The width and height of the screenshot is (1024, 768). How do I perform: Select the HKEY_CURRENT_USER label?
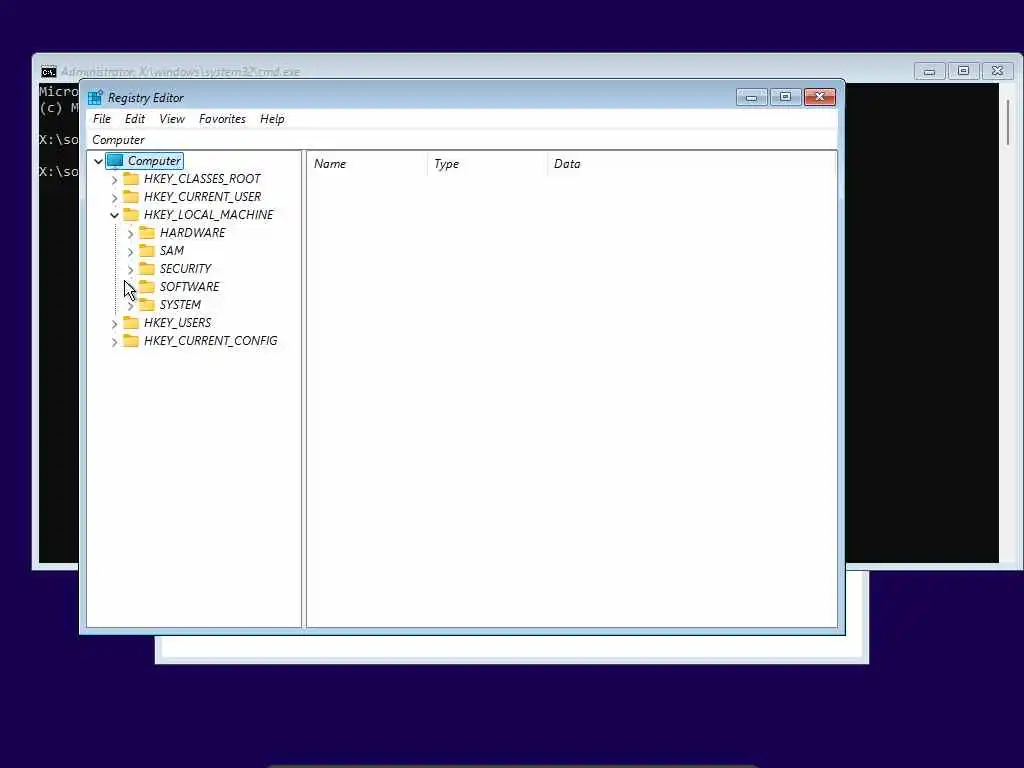[202, 197]
